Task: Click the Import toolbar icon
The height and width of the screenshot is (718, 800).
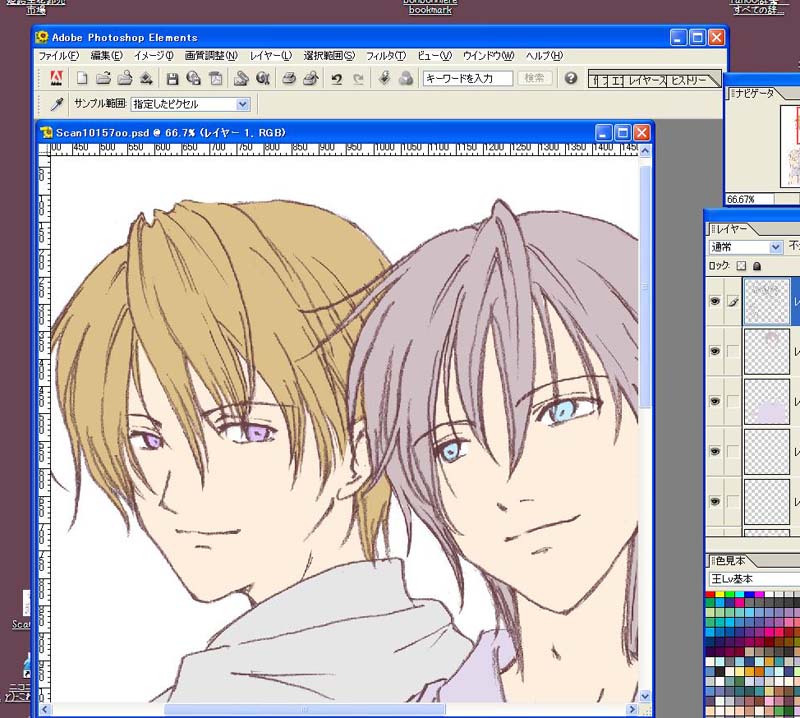Action: point(146,79)
